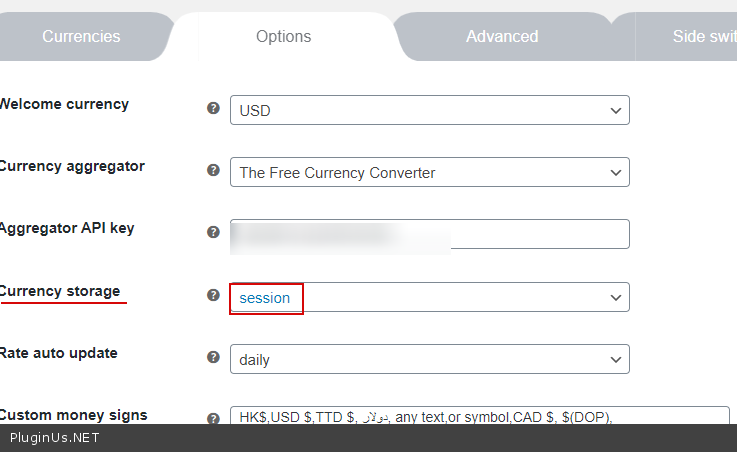Click the PluginUs.NET link
737x452 pixels.
(x=55, y=438)
